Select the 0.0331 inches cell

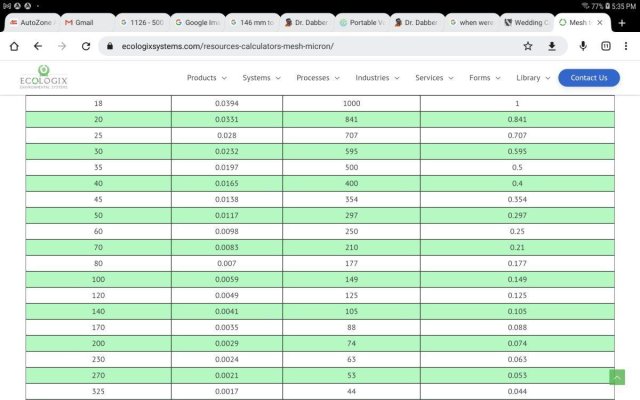click(227, 119)
